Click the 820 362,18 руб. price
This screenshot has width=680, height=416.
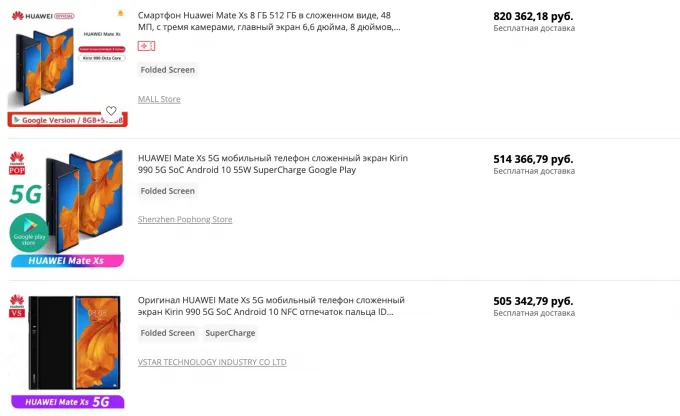533,16
